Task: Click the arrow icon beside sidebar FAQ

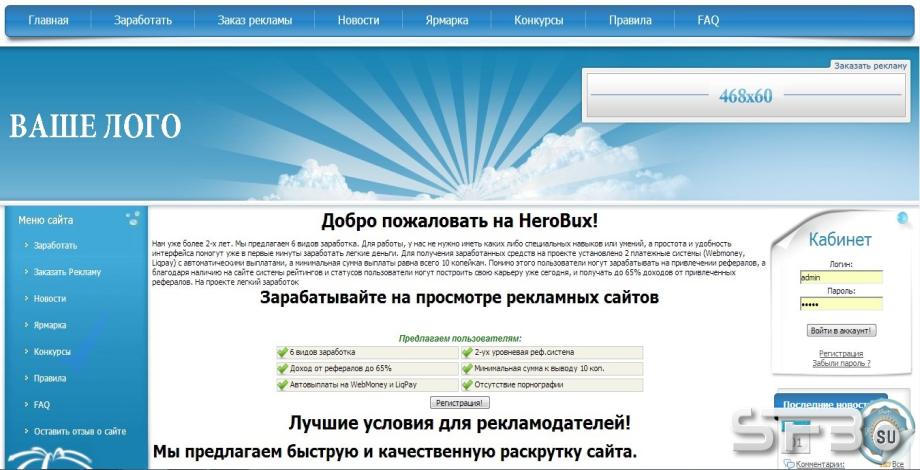Action: [x=26, y=404]
